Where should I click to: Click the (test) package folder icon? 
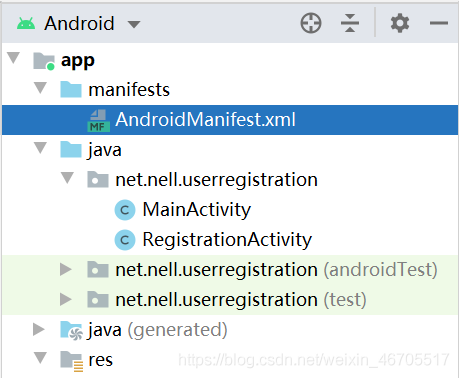98,299
